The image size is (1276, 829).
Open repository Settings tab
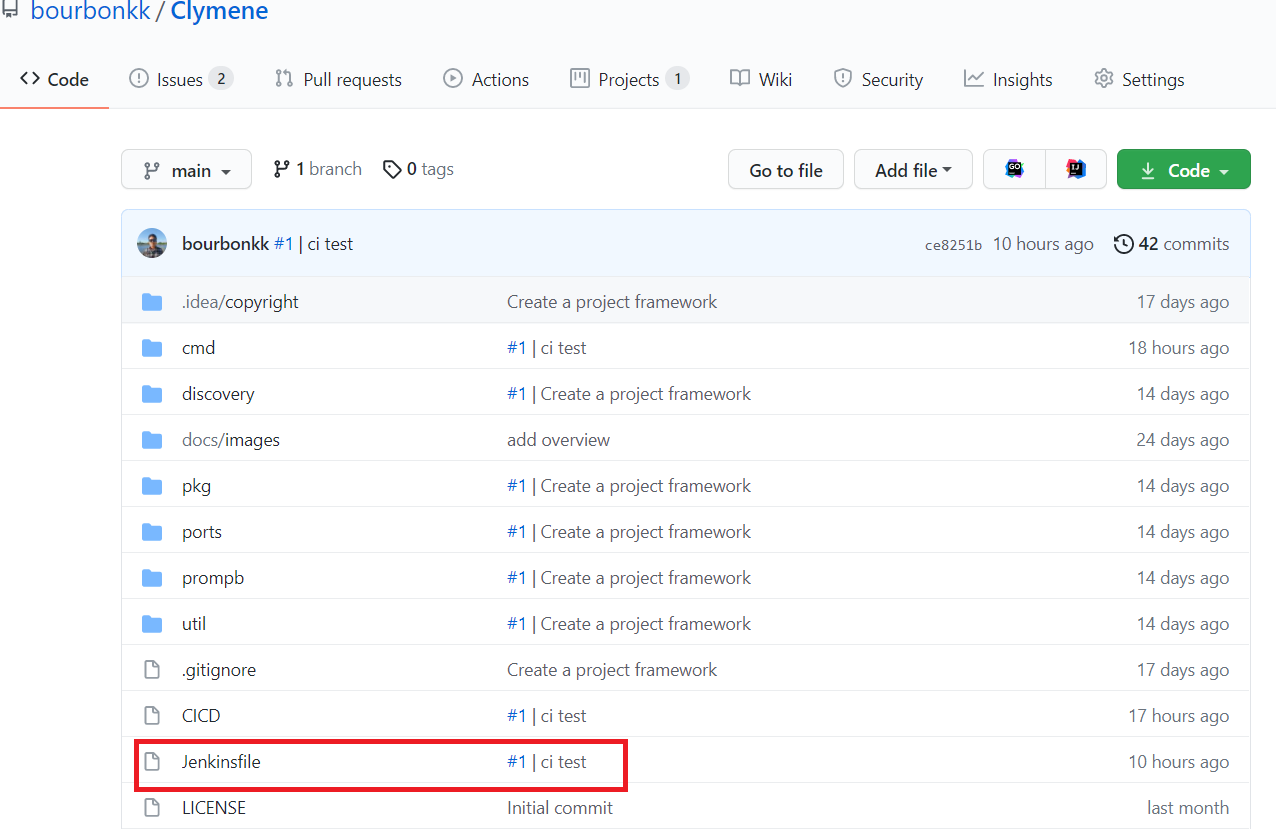coord(1139,80)
